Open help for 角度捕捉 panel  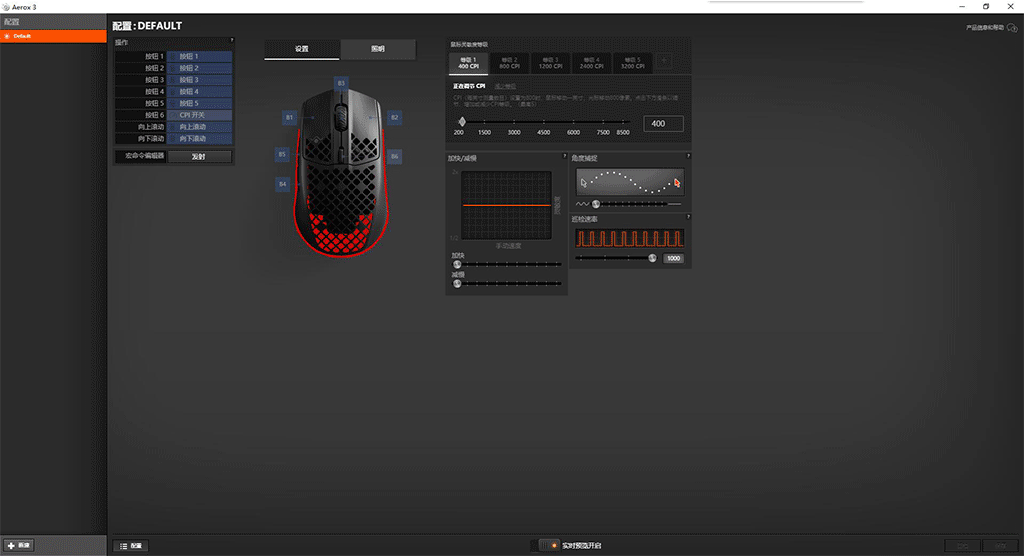[688, 156]
